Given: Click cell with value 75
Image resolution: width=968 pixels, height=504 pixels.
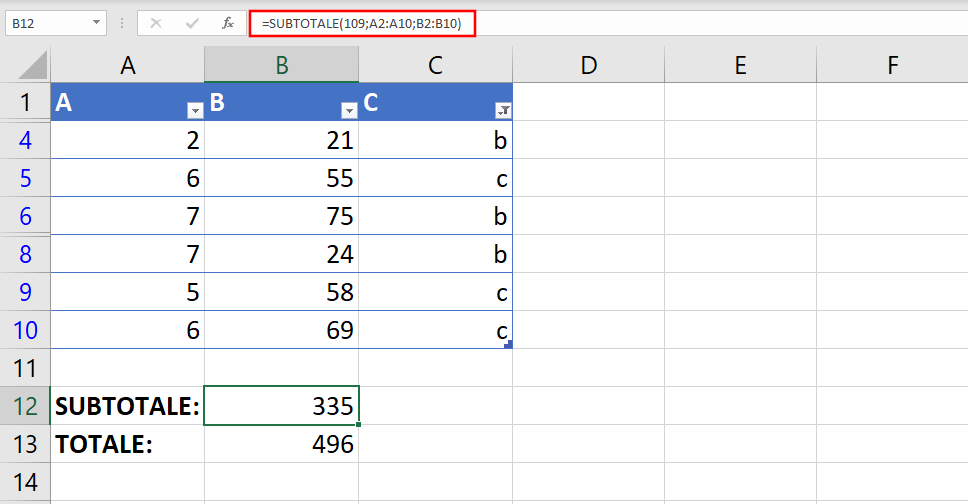Looking at the screenshot, I should (282, 216).
